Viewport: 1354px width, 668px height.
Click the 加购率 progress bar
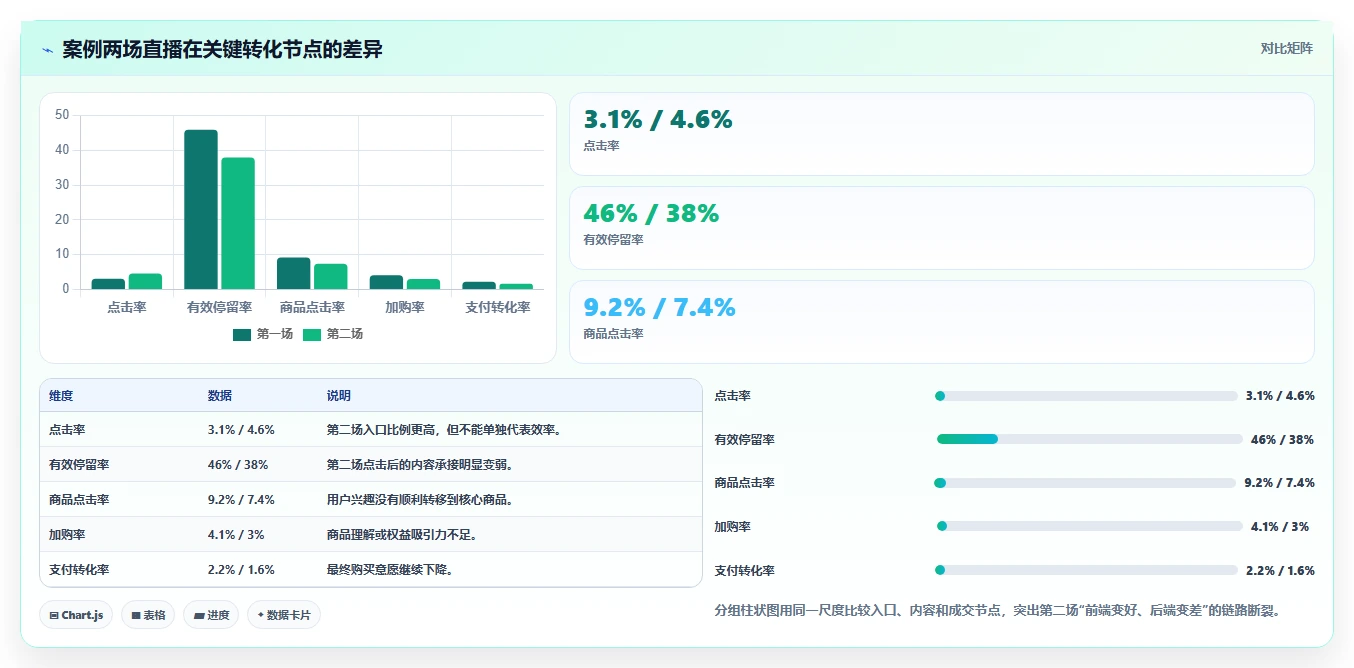[1090, 526]
